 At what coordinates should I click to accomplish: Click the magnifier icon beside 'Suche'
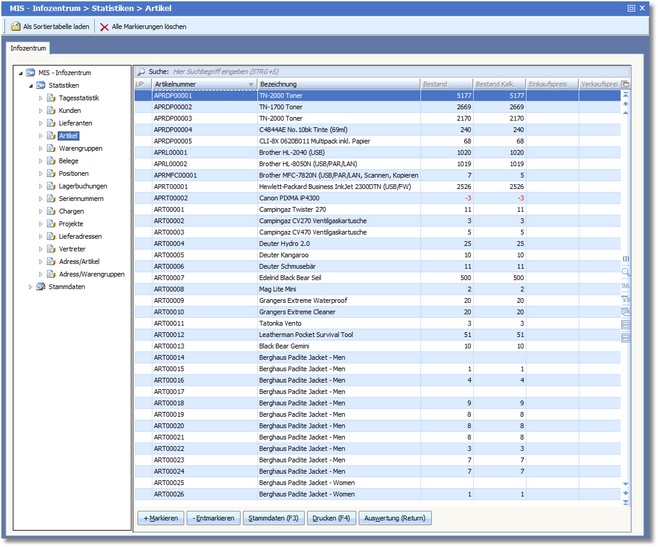coord(140,72)
